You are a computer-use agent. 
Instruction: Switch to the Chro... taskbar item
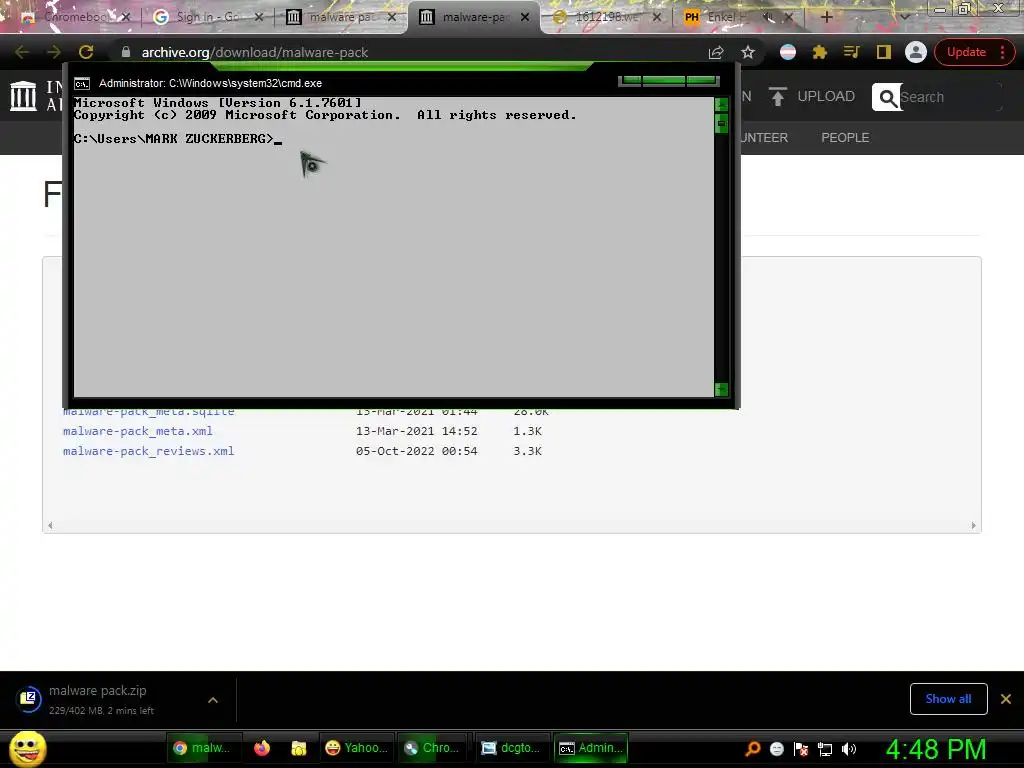coord(434,748)
